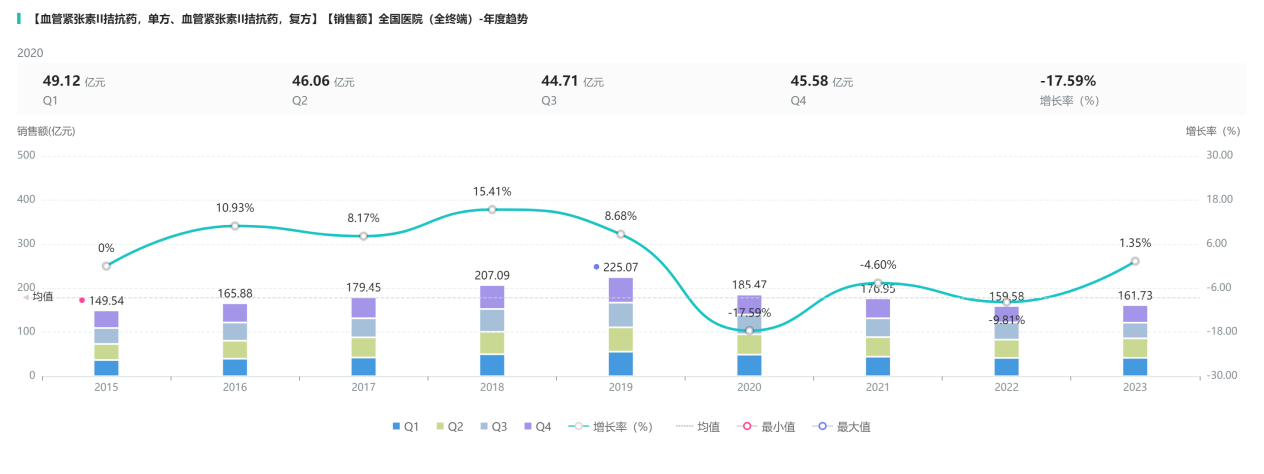Select the 2019 growth-rate point at 8.68%
1264x474 pixels.
tap(621, 234)
